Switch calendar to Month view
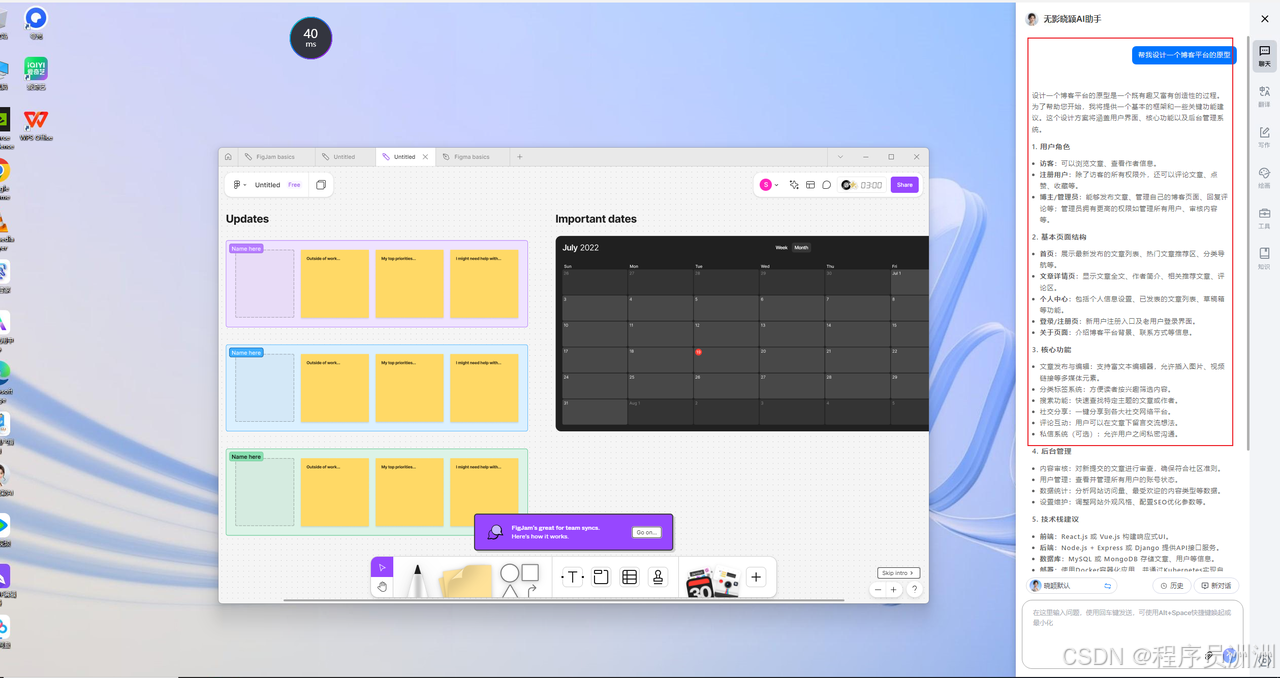 pyautogui.click(x=801, y=247)
